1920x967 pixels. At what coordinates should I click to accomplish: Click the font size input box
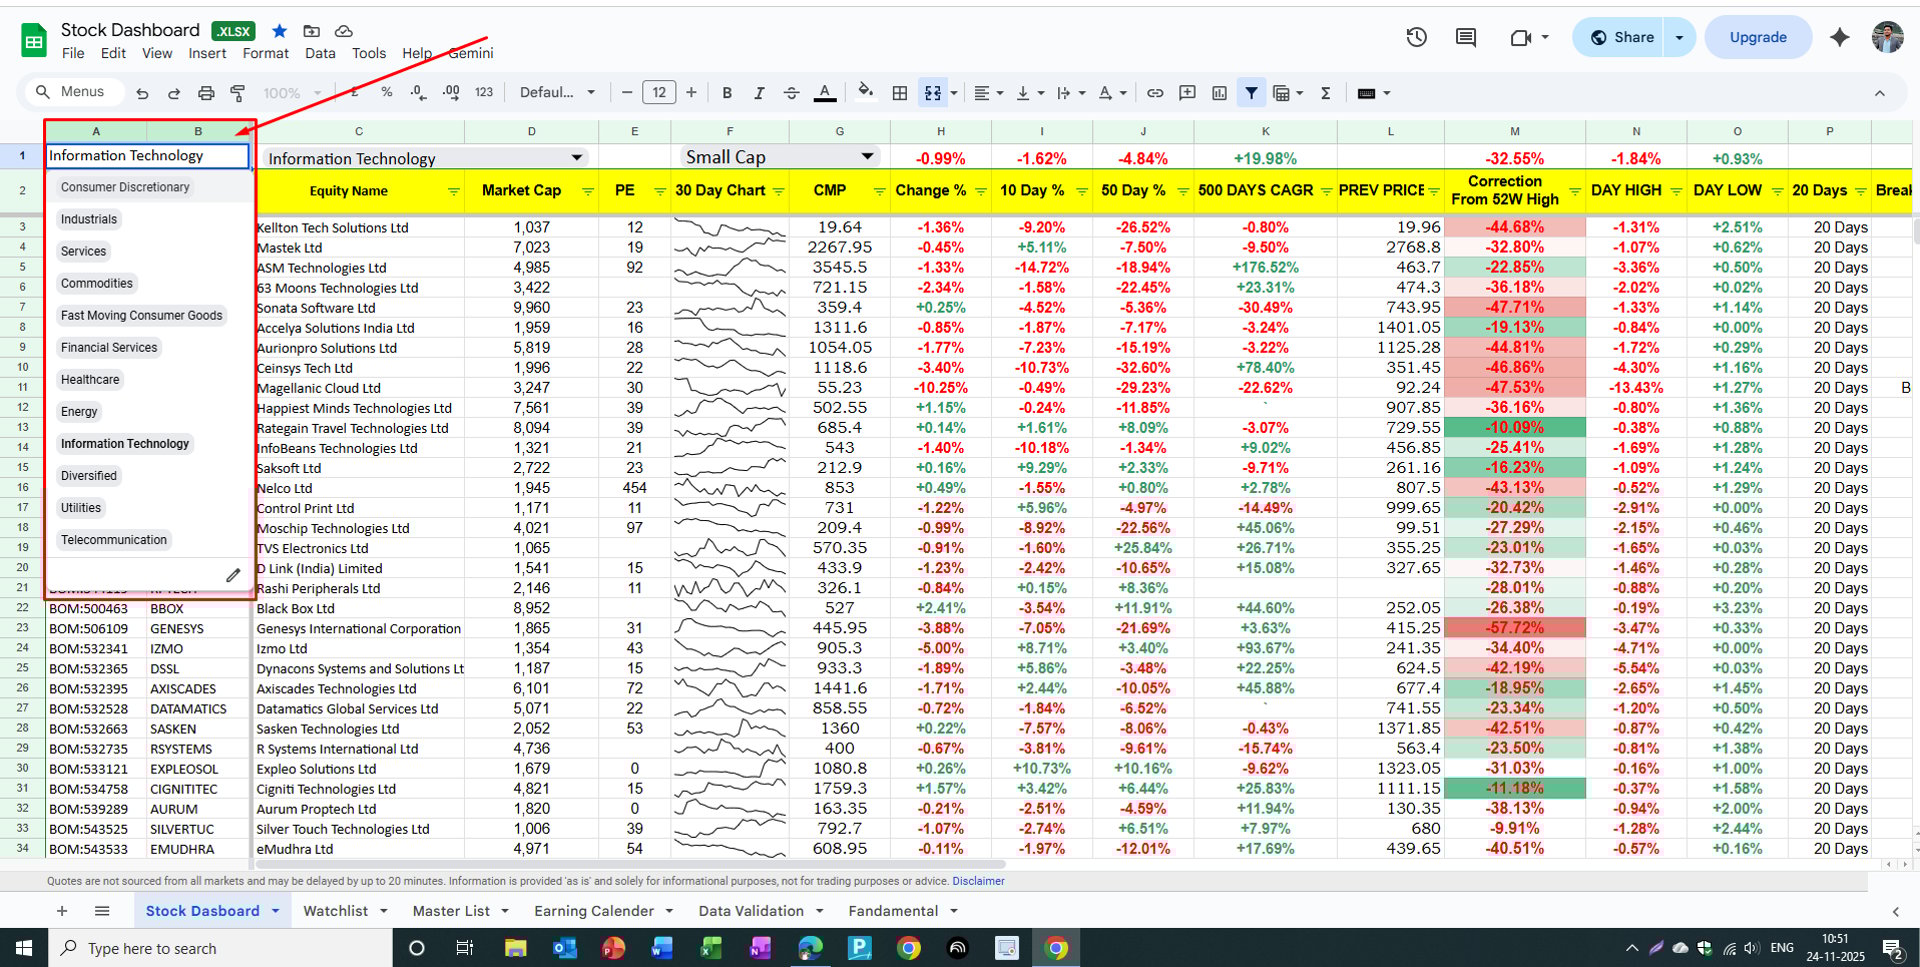click(x=659, y=93)
